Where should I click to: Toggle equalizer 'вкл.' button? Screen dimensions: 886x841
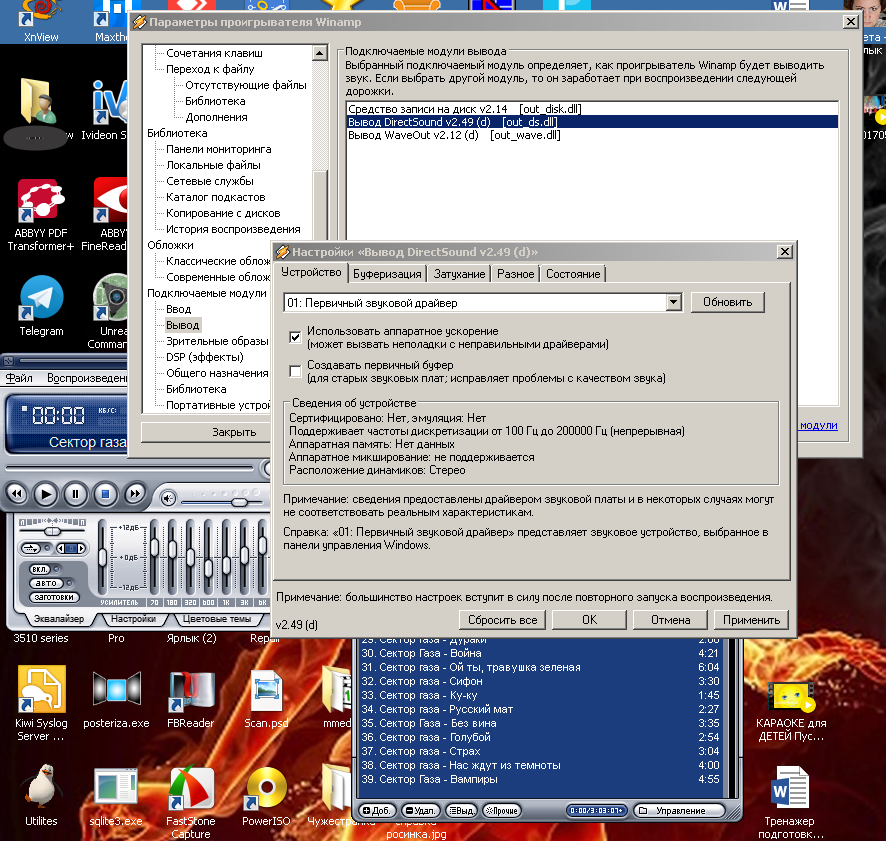(x=40, y=569)
